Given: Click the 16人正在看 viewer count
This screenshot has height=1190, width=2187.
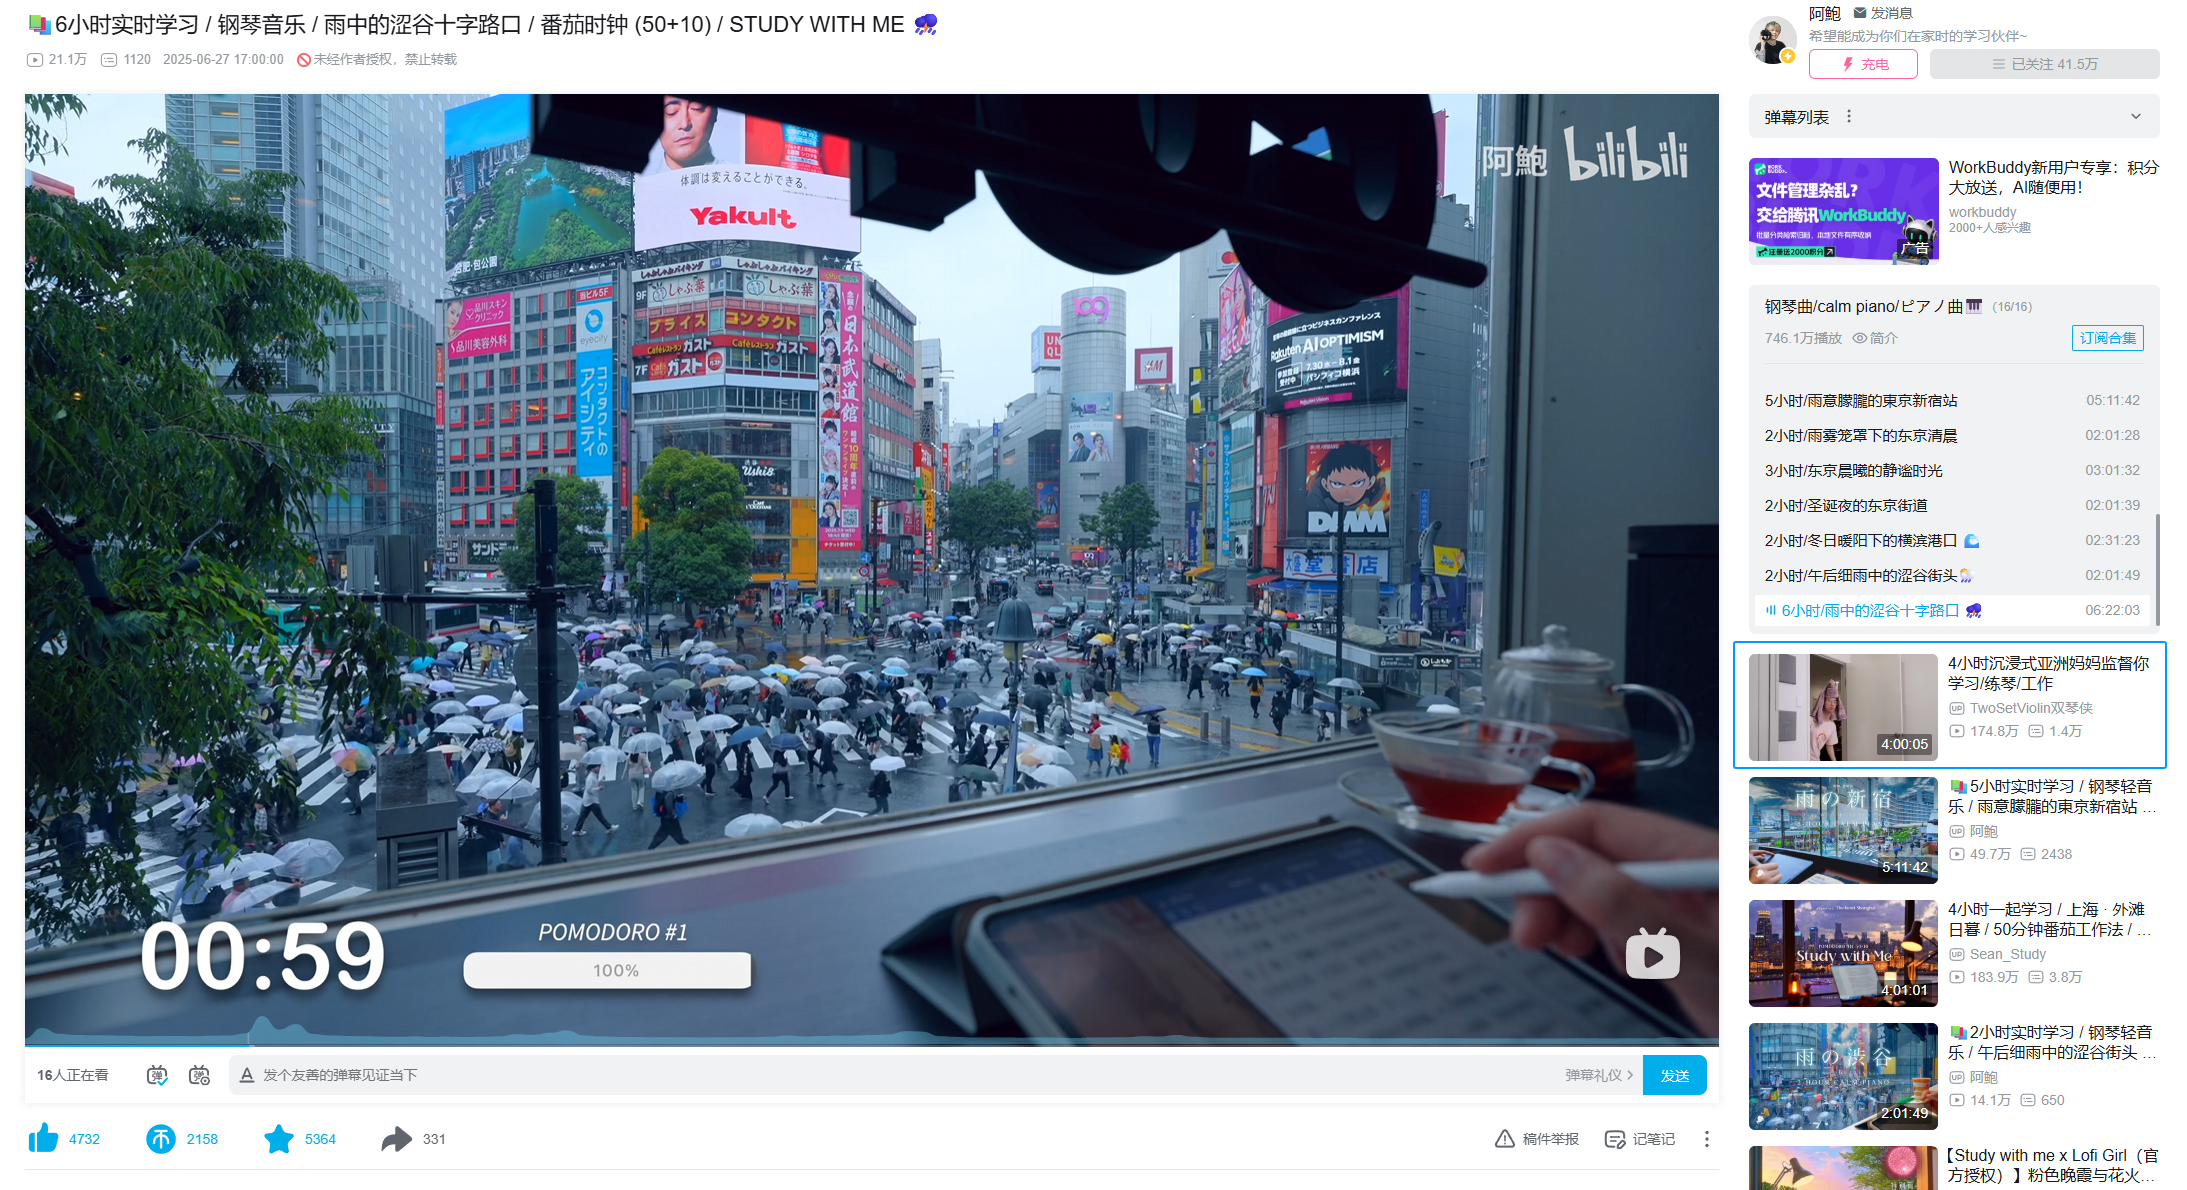Looking at the screenshot, I should click(73, 1075).
